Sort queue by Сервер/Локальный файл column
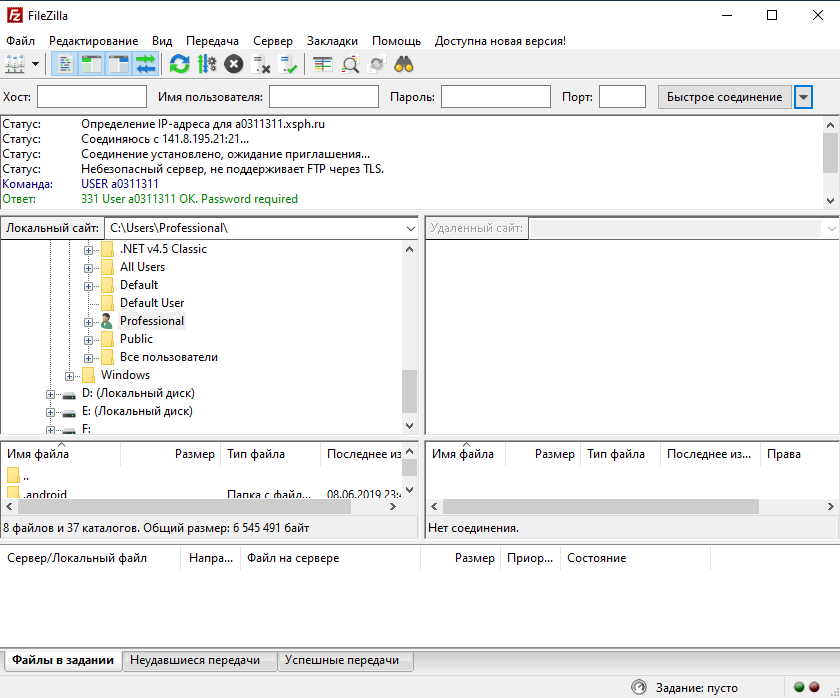 91,558
